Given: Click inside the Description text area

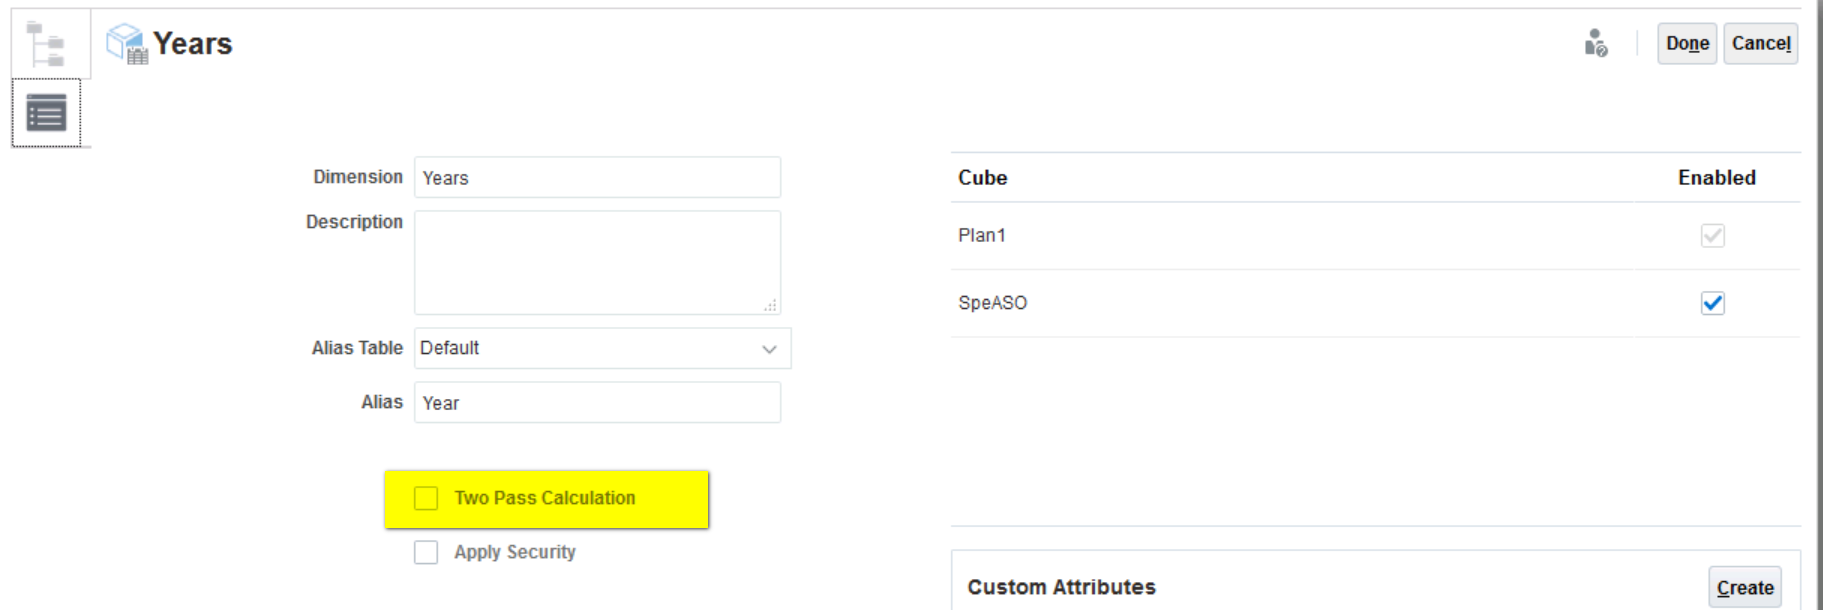Looking at the screenshot, I should click(597, 262).
